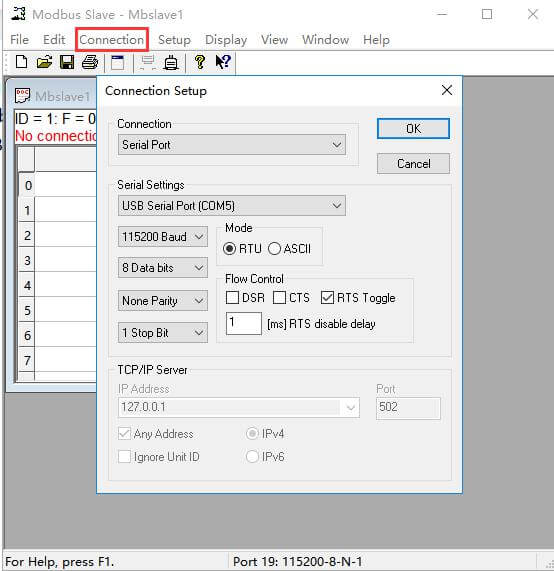Close the Connection Setup dialog

pos(447,90)
